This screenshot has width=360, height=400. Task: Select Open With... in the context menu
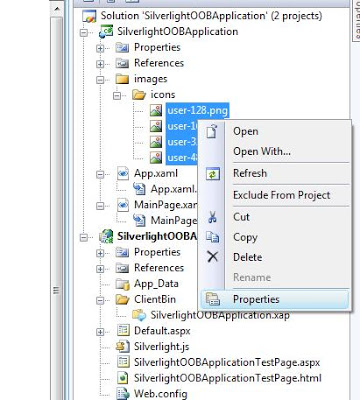pyautogui.click(x=262, y=152)
